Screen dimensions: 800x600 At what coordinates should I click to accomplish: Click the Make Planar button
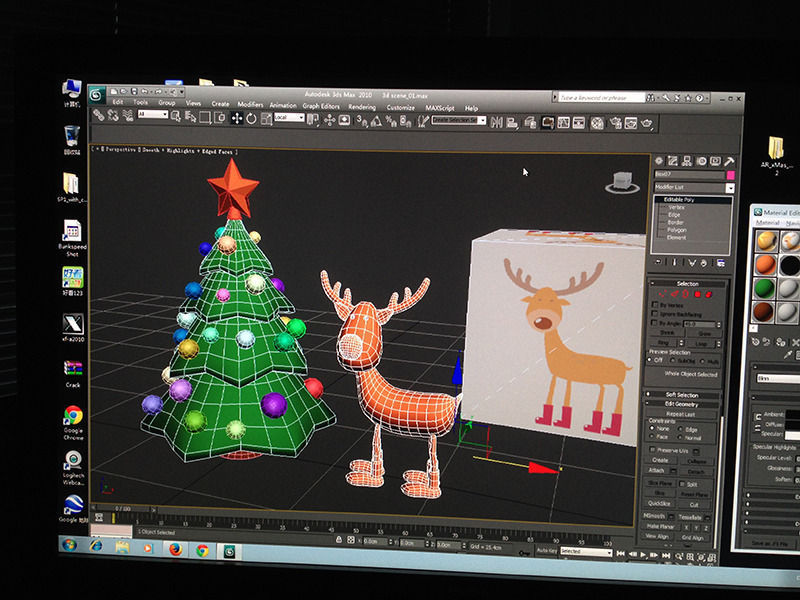point(661,526)
